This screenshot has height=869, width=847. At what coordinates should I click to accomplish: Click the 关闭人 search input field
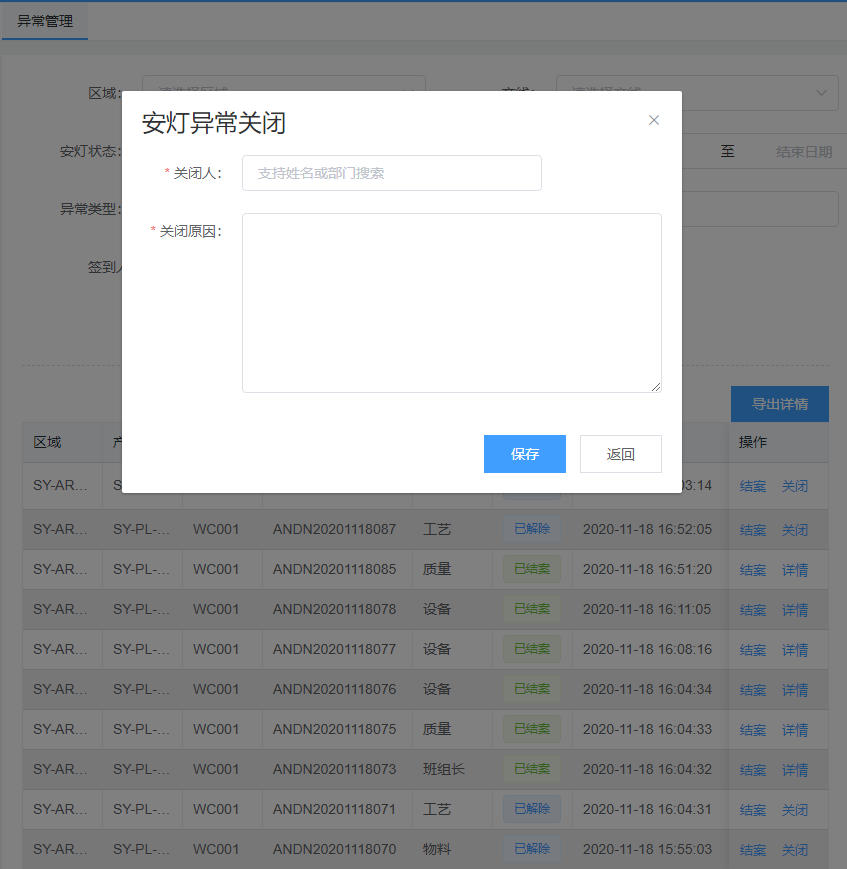[x=391, y=173]
